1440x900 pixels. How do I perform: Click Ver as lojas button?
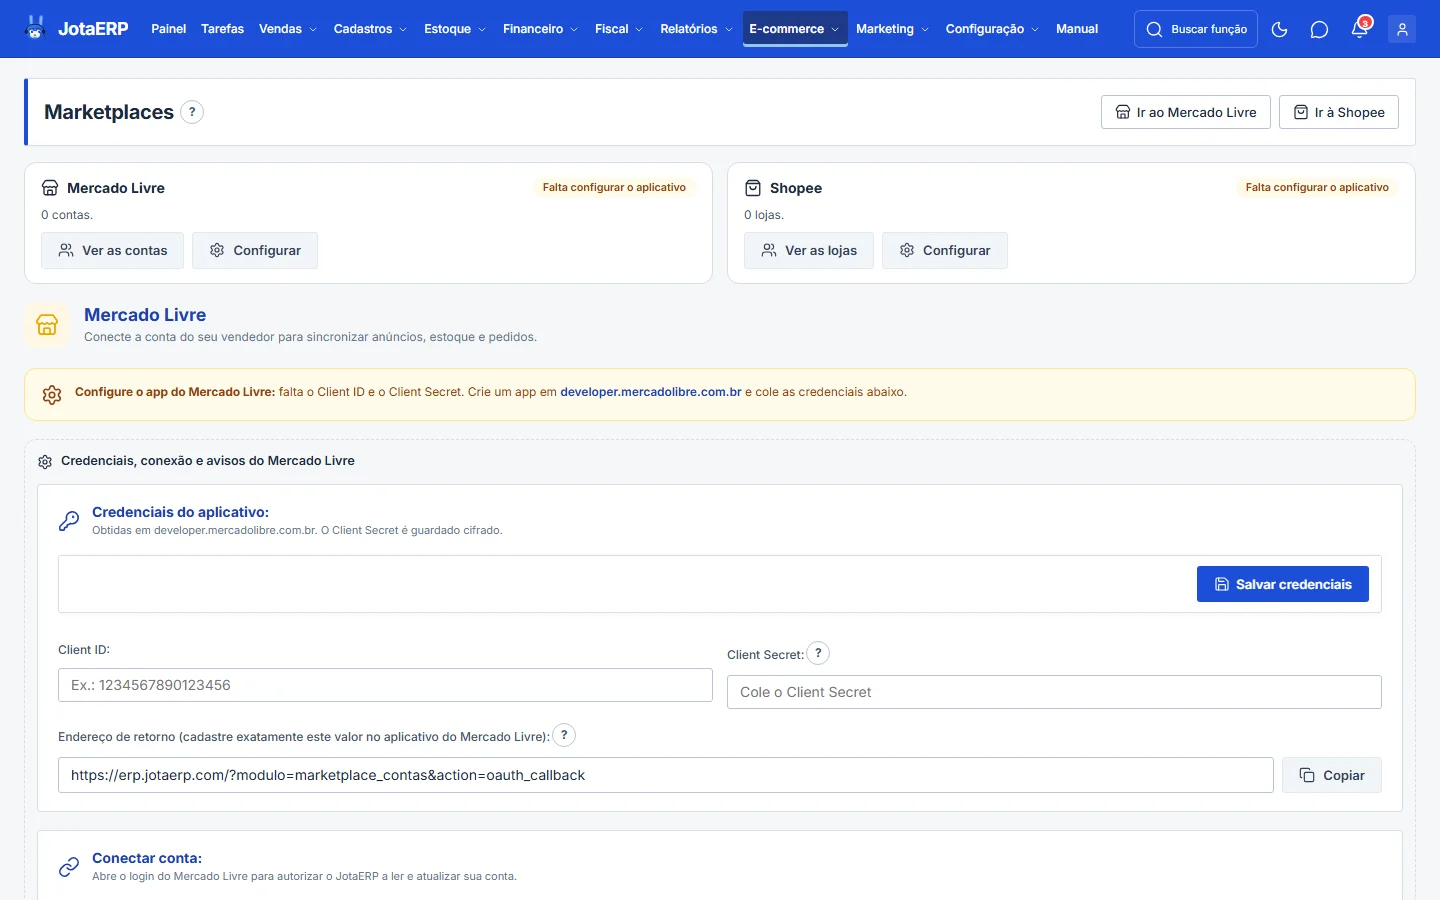(x=809, y=251)
